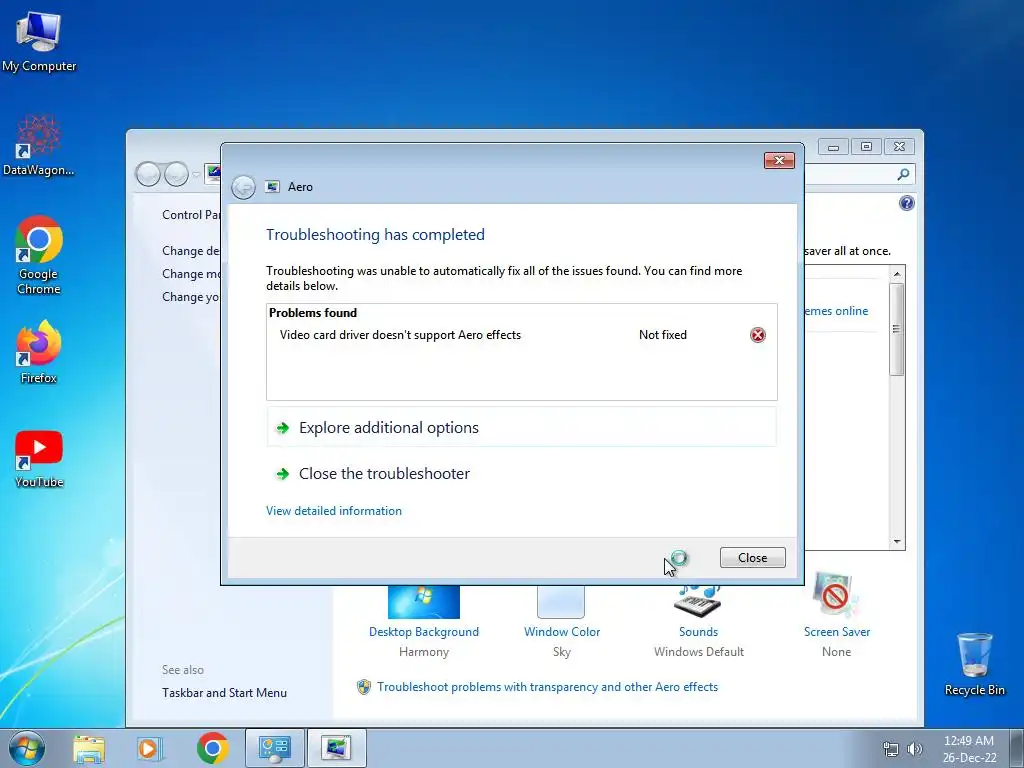This screenshot has height=768, width=1024.
Task: Click the Control Panel Home link
Action: pos(191,215)
